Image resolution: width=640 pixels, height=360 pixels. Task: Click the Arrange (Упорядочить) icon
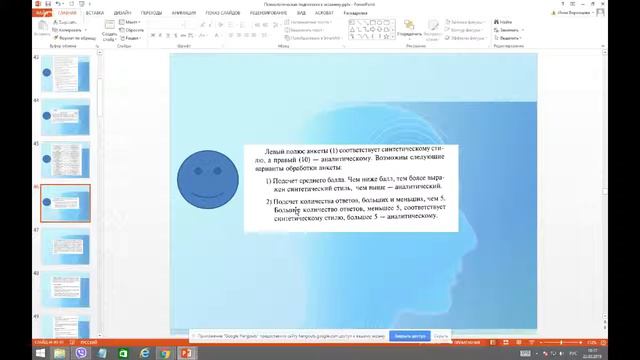(409, 25)
